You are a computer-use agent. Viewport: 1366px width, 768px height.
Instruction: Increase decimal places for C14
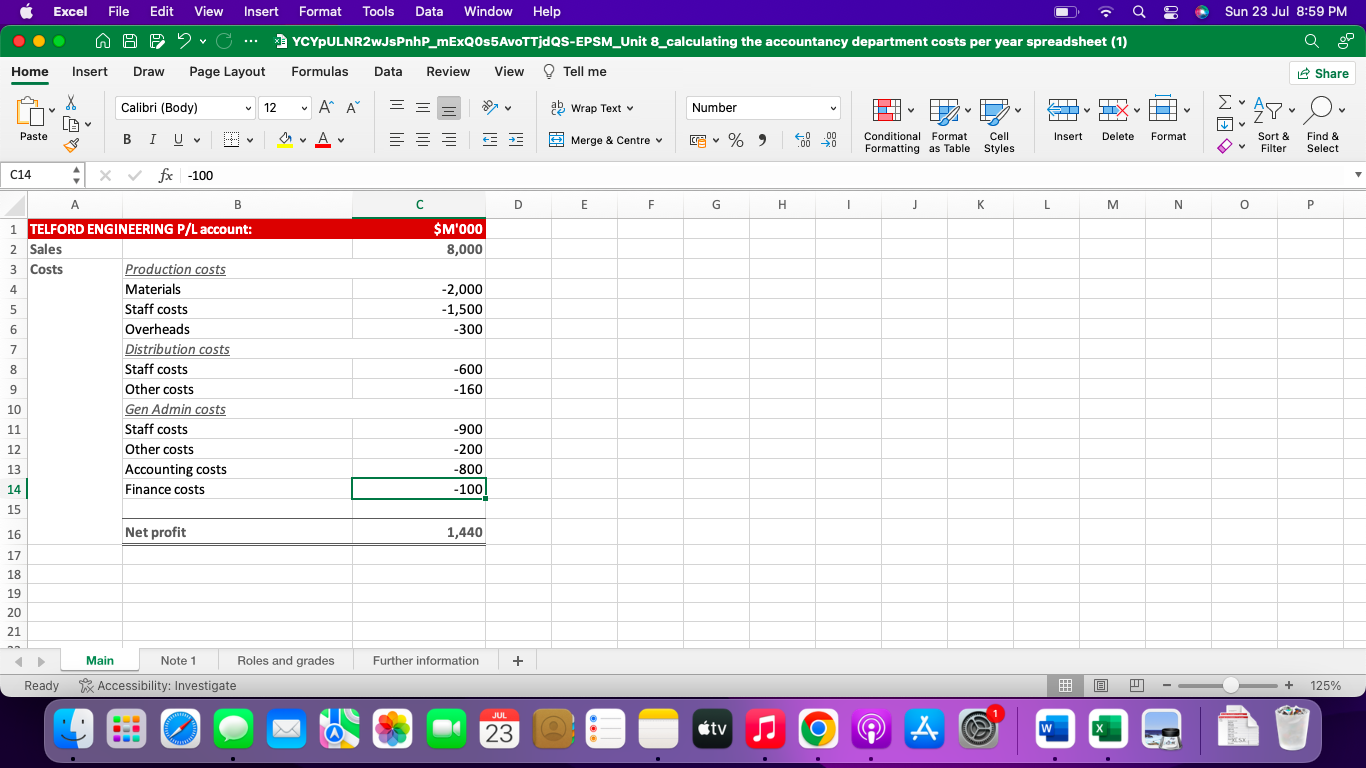click(x=800, y=140)
